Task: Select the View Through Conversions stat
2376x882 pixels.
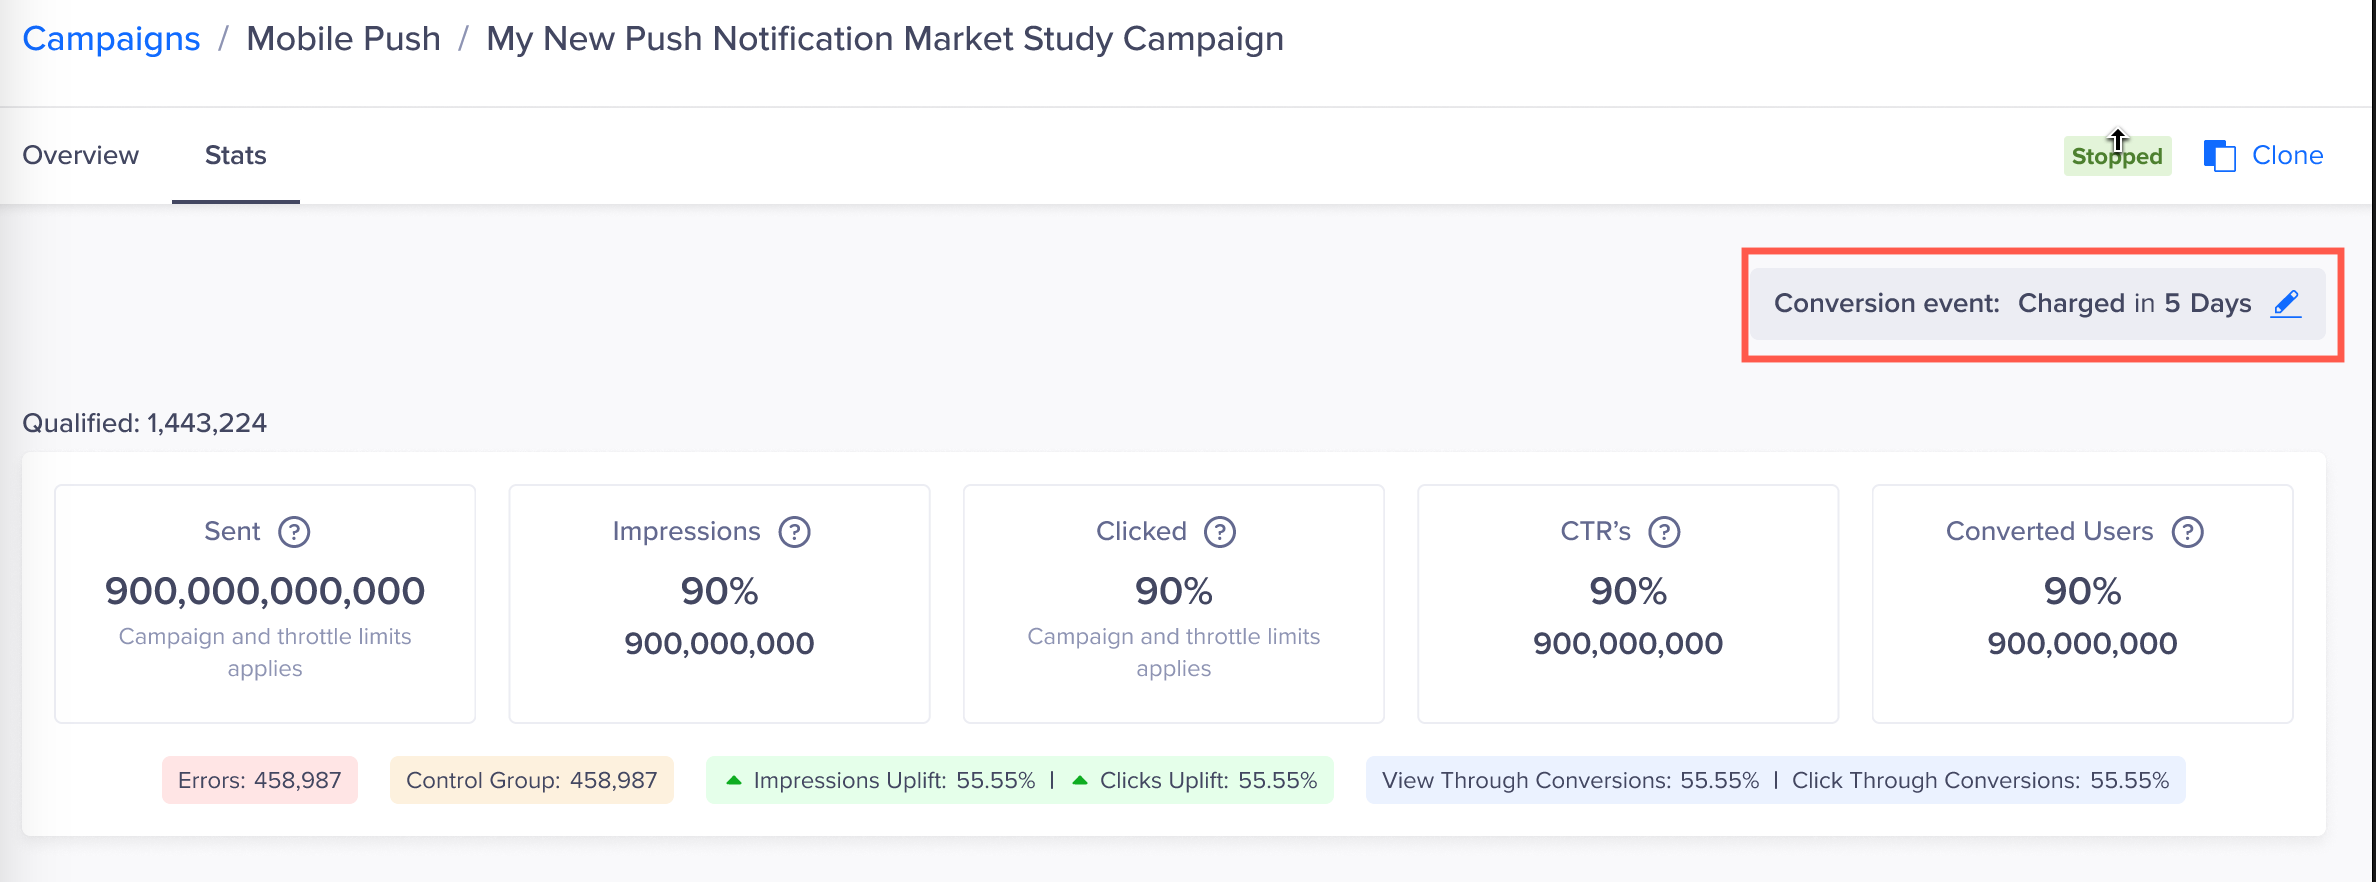Action: (x=1570, y=780)
